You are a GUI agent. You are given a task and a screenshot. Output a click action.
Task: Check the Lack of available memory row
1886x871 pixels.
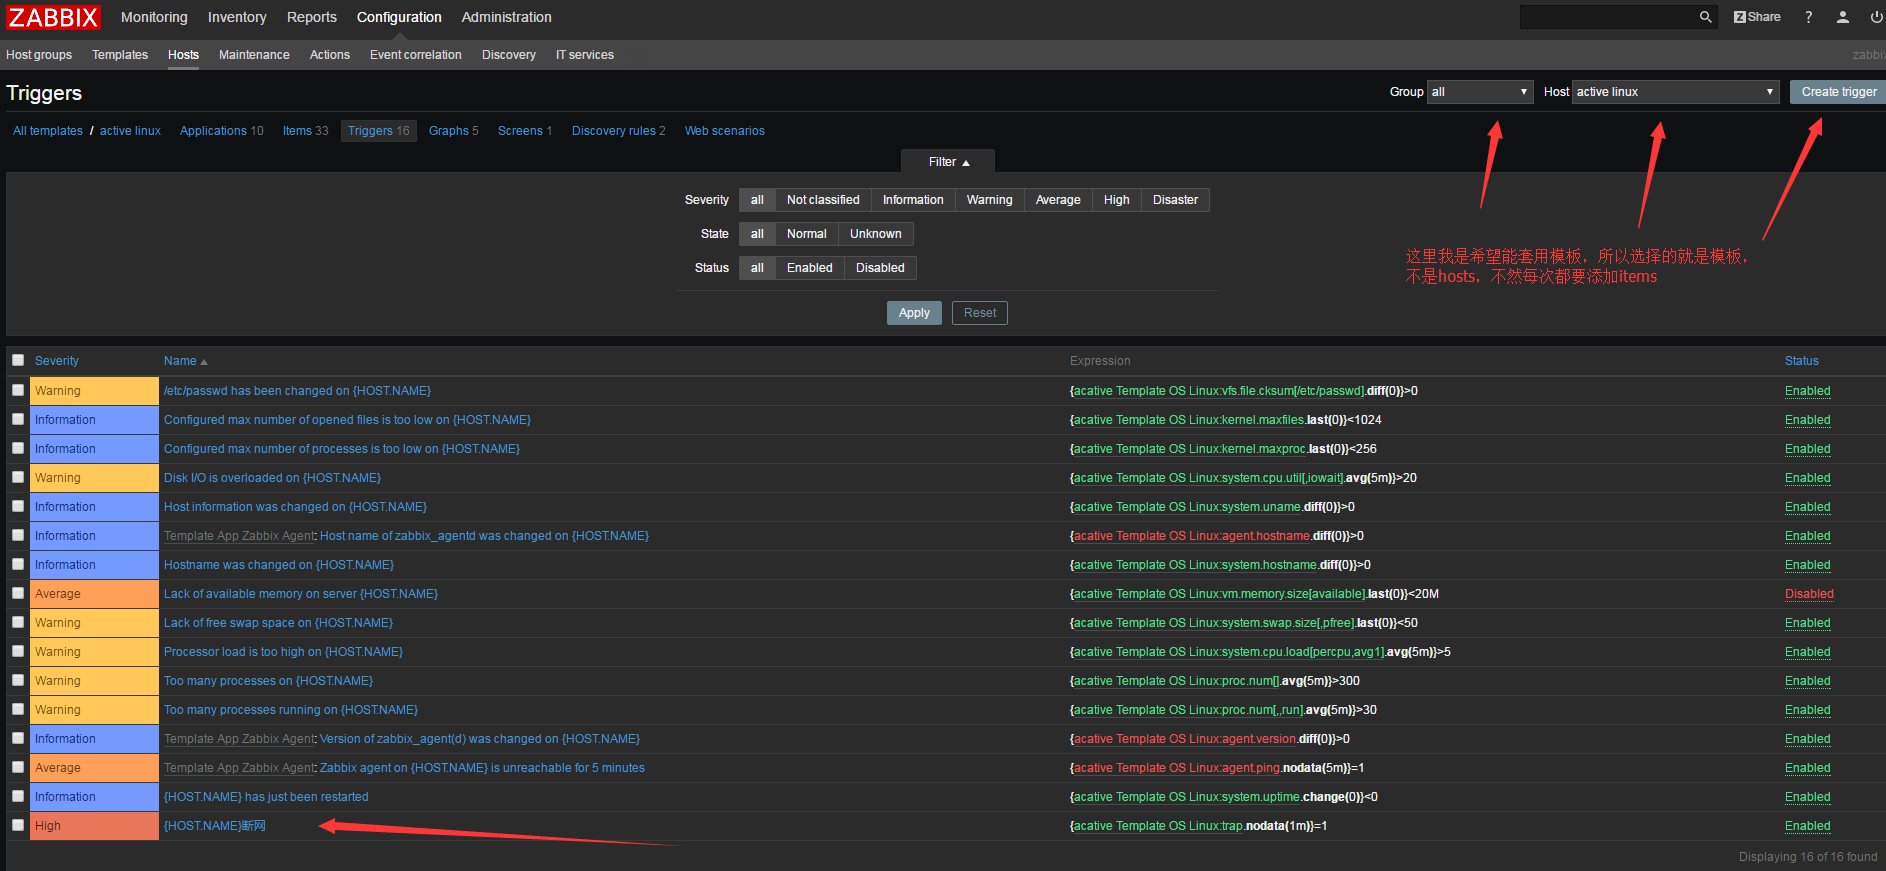point(18,593)
